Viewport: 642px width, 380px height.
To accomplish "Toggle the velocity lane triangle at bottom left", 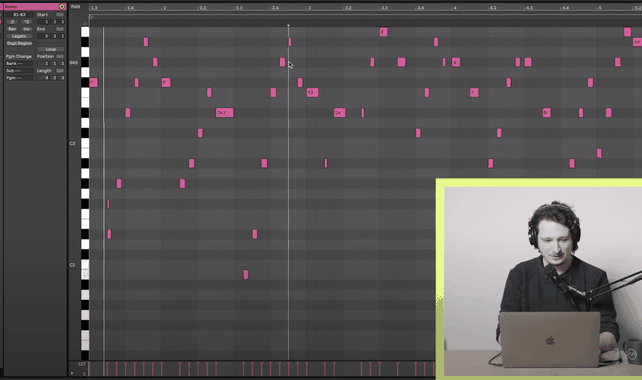I will [72, 373].
